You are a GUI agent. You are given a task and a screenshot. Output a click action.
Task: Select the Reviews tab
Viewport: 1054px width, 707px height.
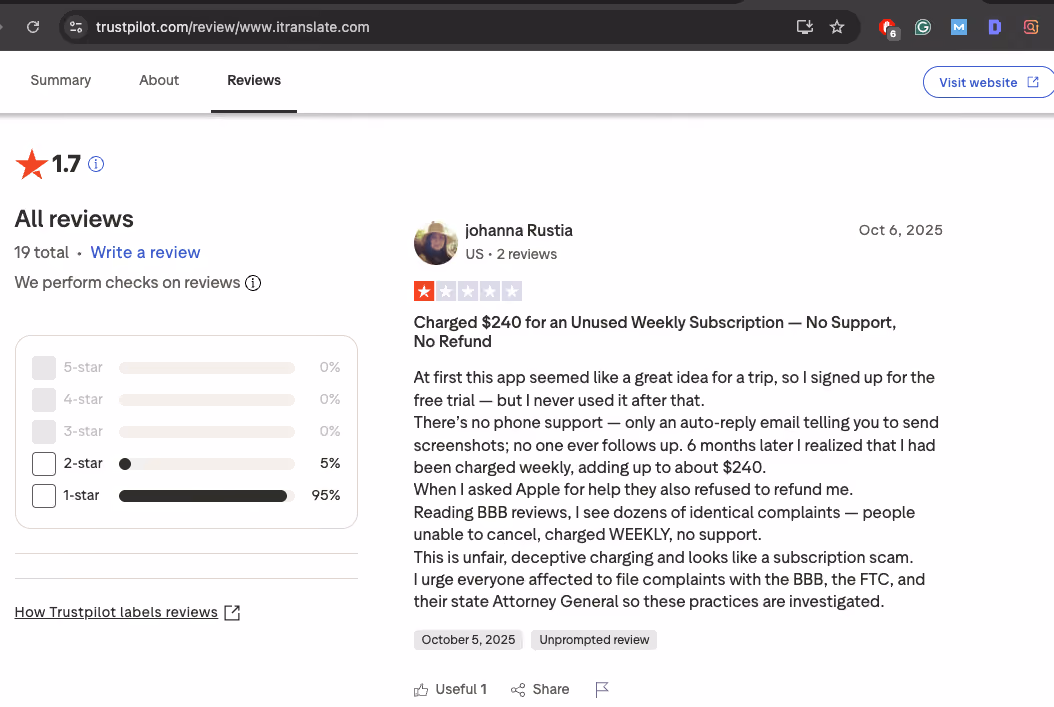click(x=254, y=81)
